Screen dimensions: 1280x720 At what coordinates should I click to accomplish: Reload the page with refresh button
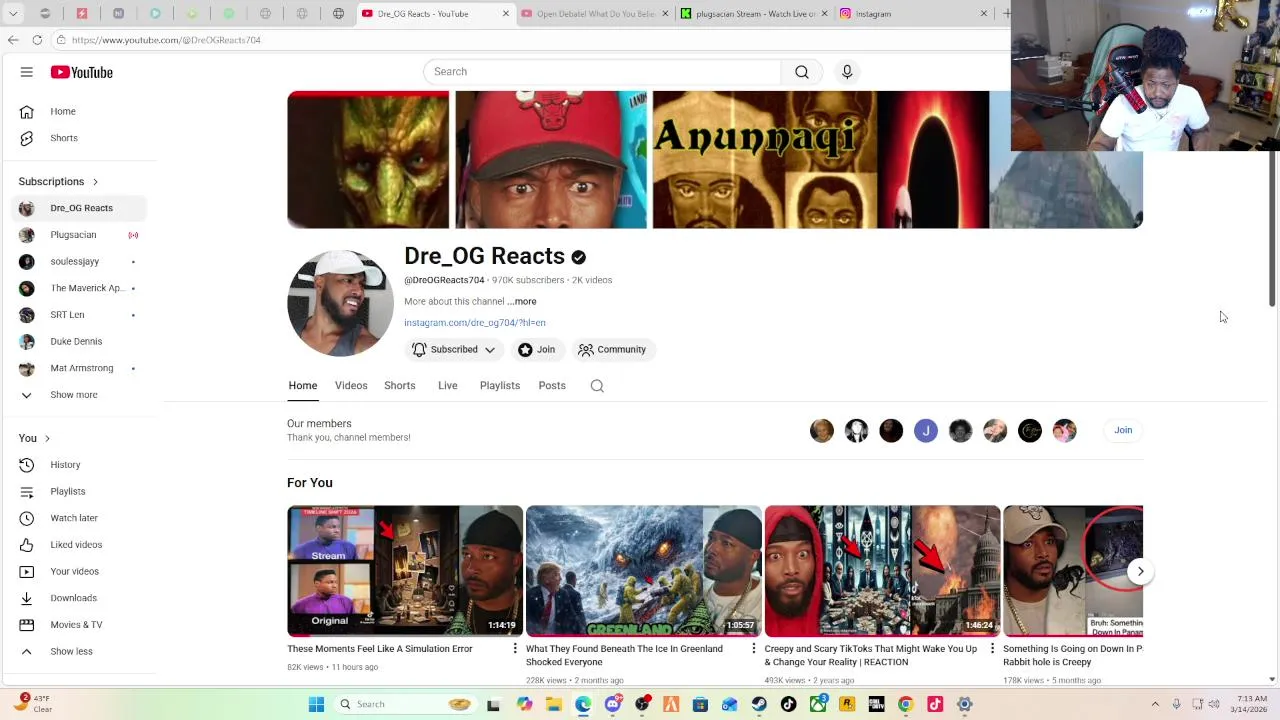click(x=37, y=40)
